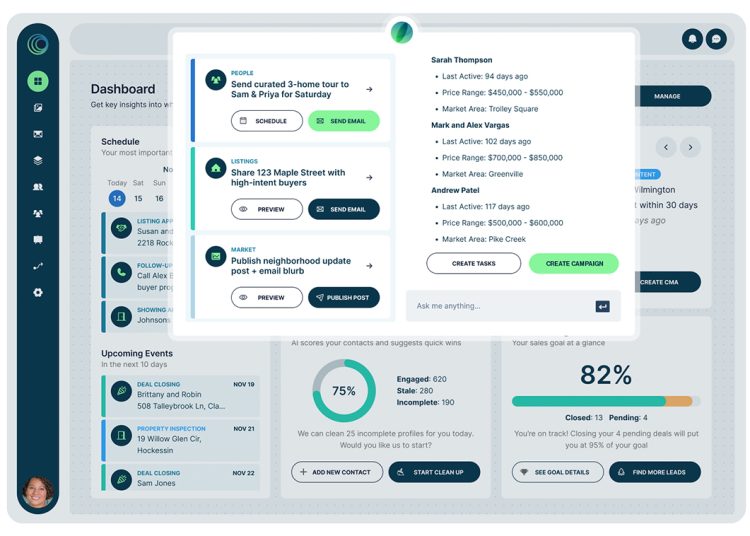
Task: Expand the Share 123 Maple Street arrow
Action: pos(369,178)
